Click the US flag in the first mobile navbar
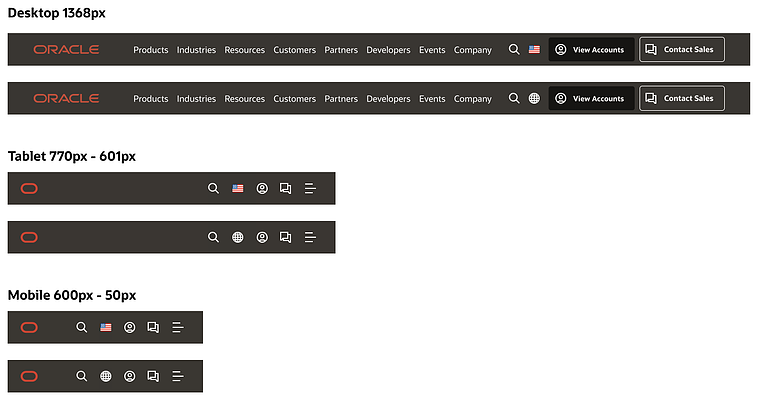Screen dimensions: 759x399 tap(106, 327)
